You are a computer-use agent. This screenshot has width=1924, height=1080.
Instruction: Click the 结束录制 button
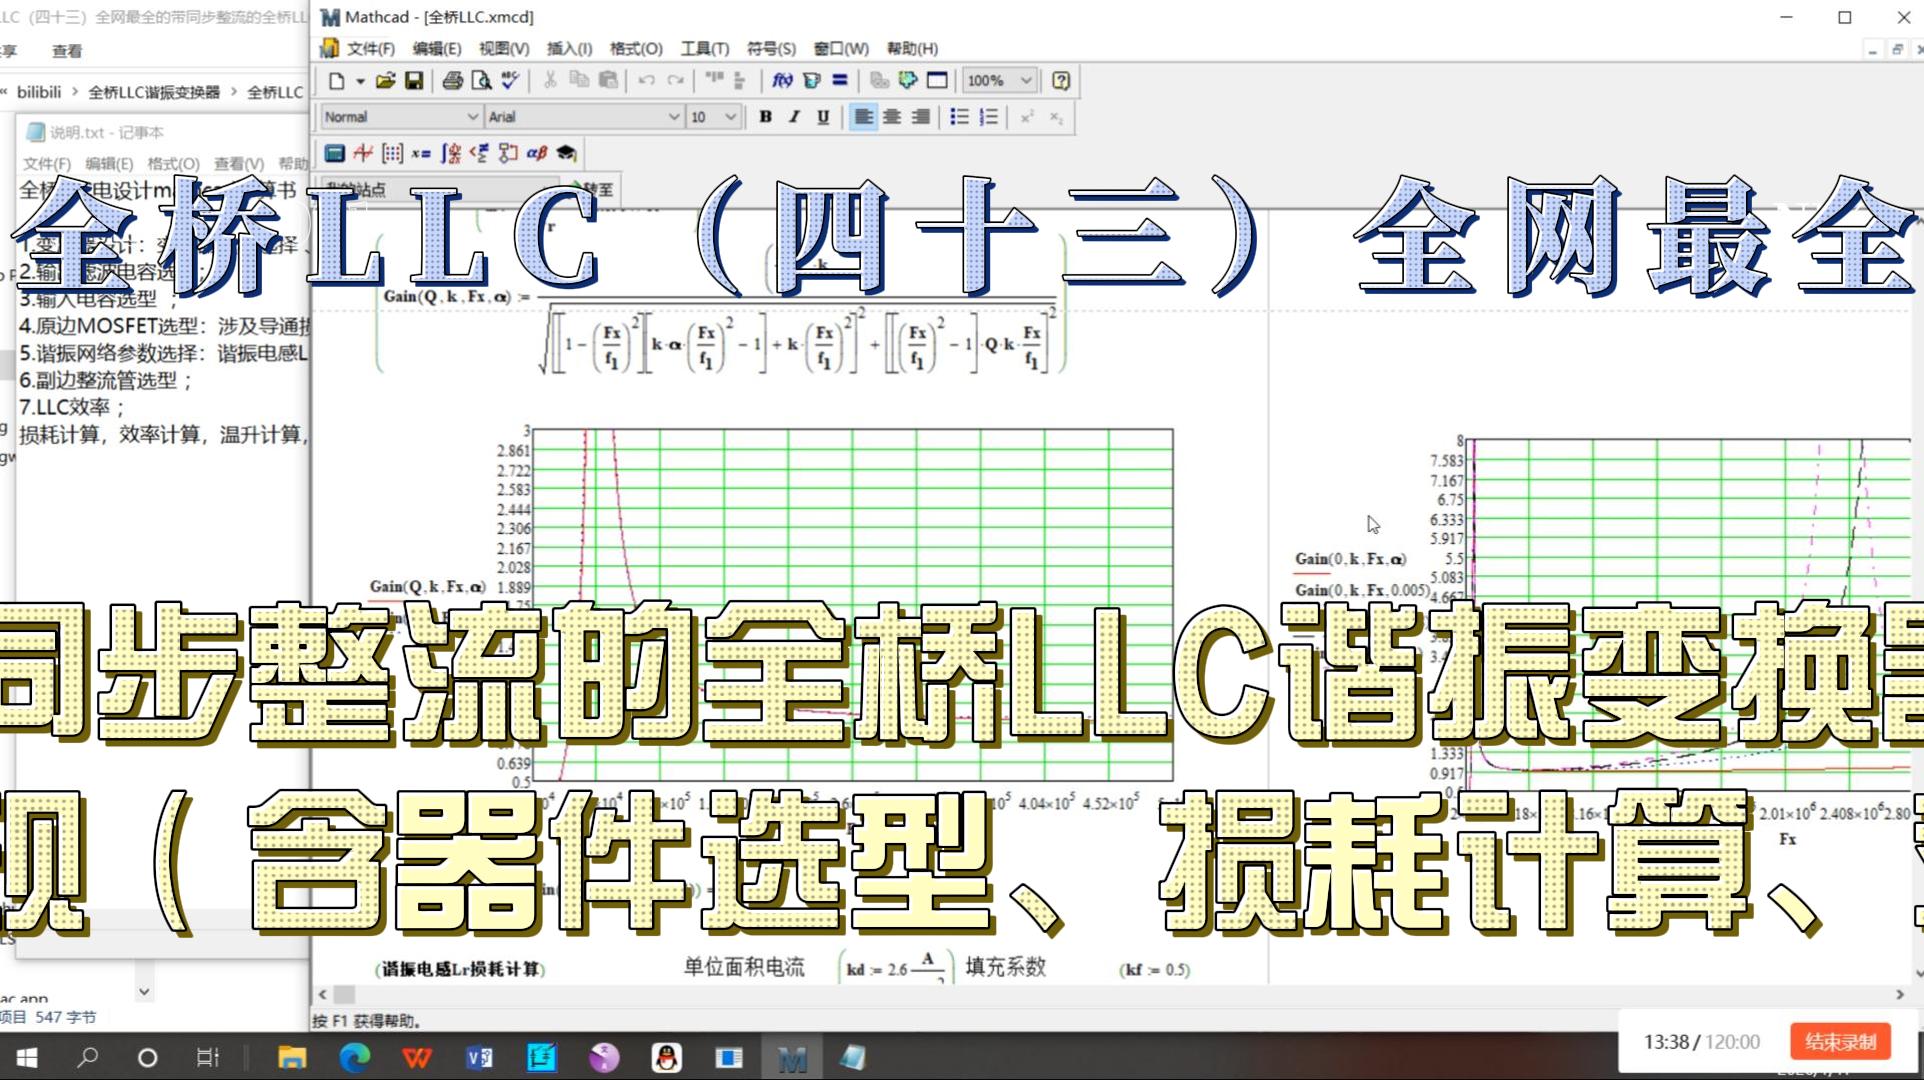[x=1840, y=1042]
